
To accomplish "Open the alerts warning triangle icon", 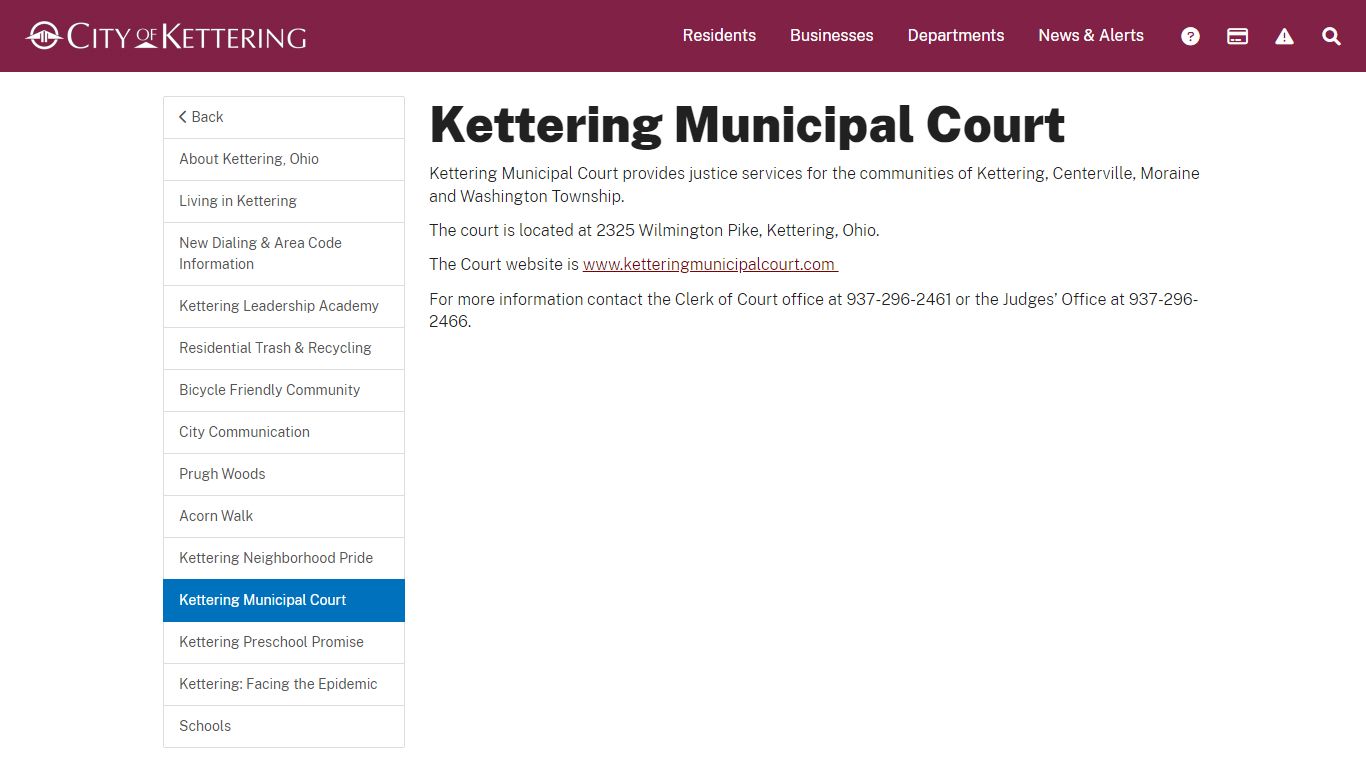I will pyautogui.click(x=1284, y=36).
